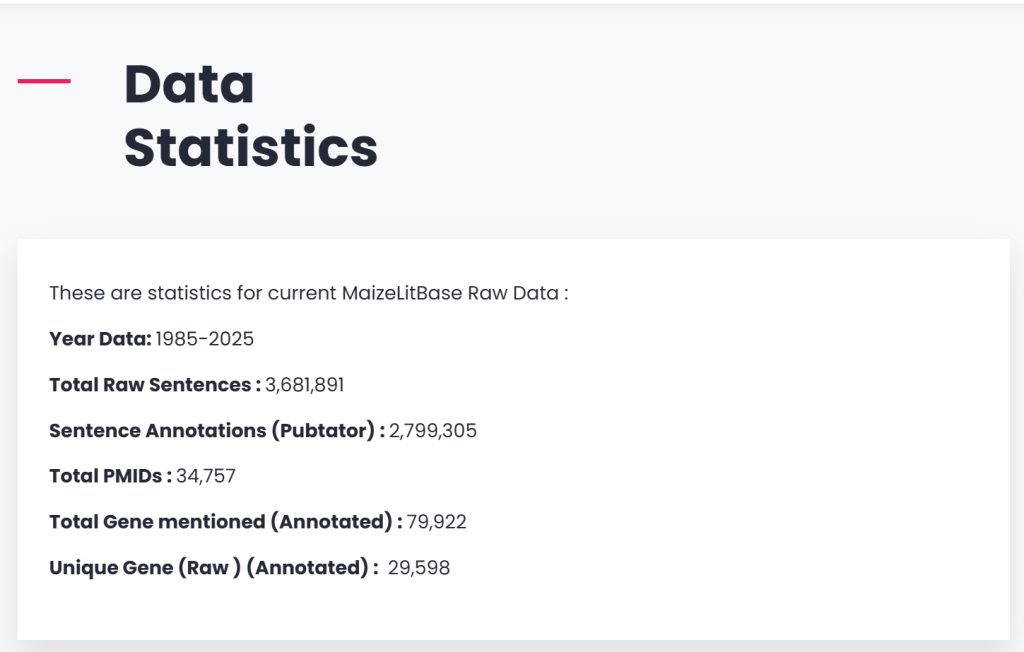The image size is (1024, 652).
Task: Select the Total Raw Sentences label
Action: (x=154, y=385)
